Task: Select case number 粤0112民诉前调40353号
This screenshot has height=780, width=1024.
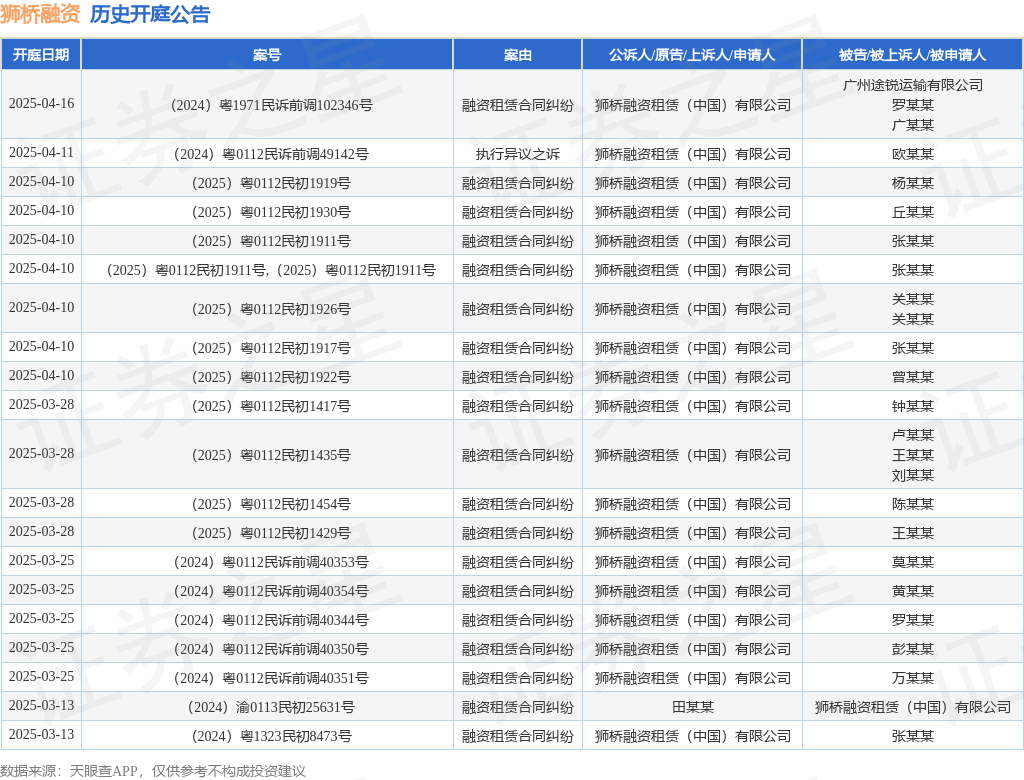Action: (271, 562)
